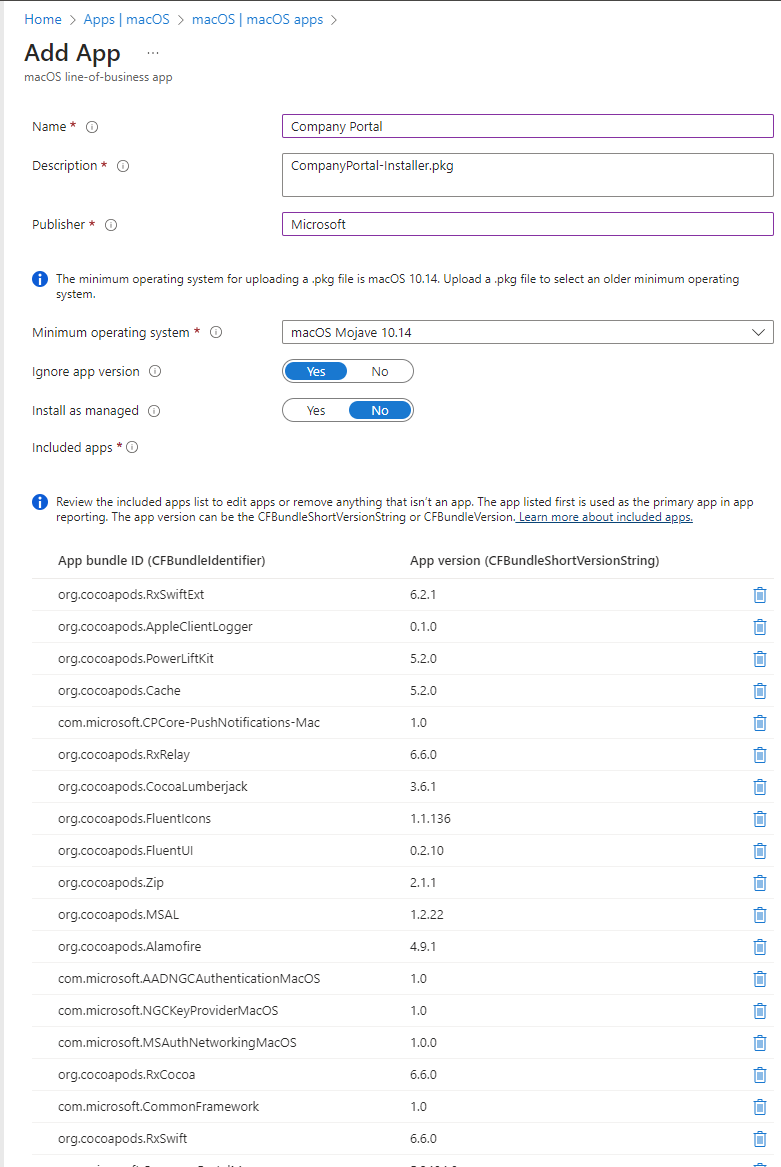Select com.microsoft.CPCore-PushNotifications-Mac cell
781x1167 pixels.
pos(189,723)
